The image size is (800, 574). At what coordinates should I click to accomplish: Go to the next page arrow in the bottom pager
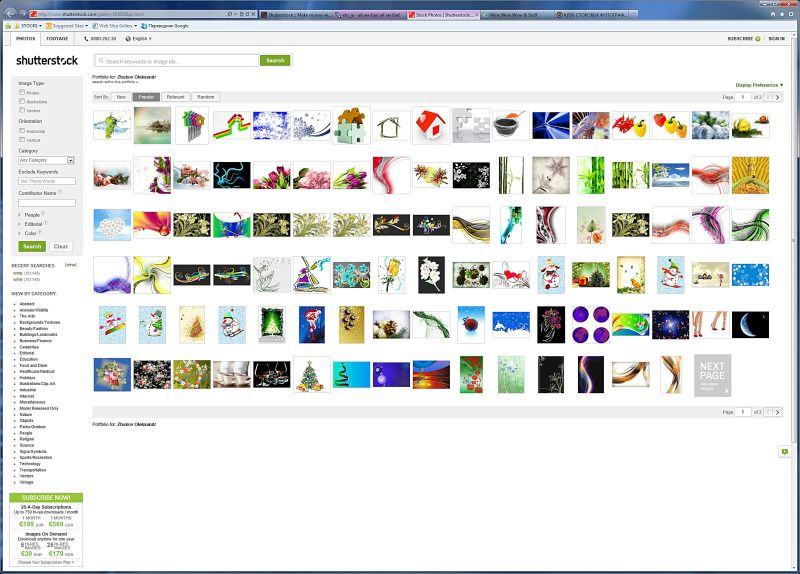coord(778,412)
